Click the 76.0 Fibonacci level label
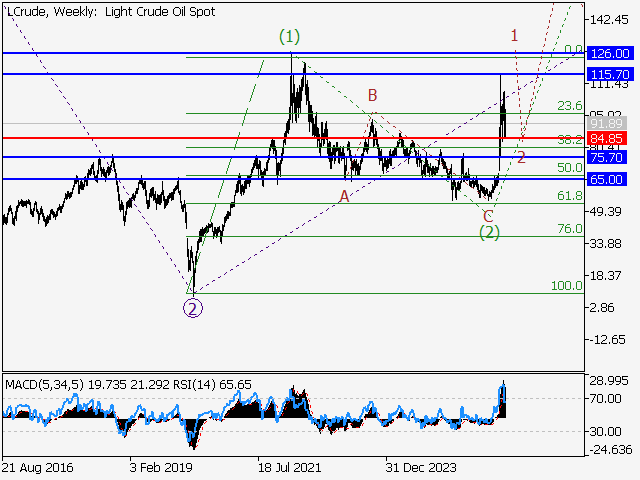The image size is (640, 480). pyautogui.click(x=569, y=229)
